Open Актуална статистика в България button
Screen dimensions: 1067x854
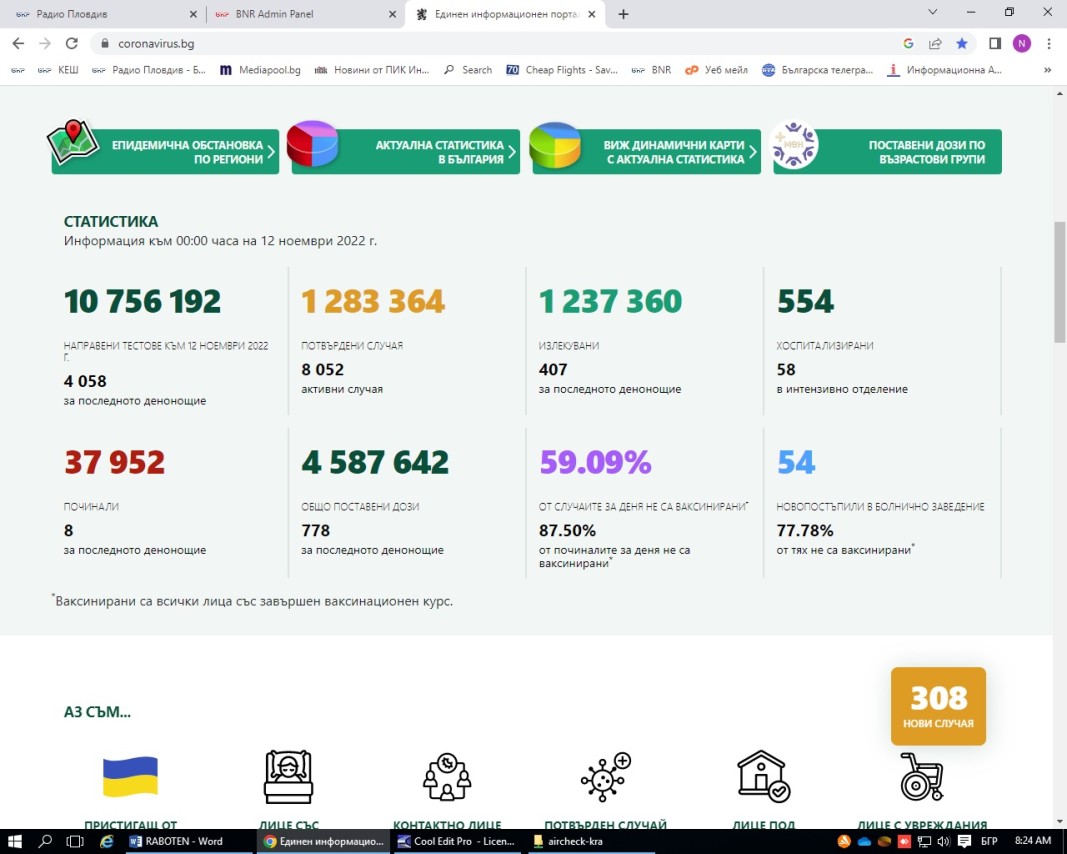click(x=406, y=152)
